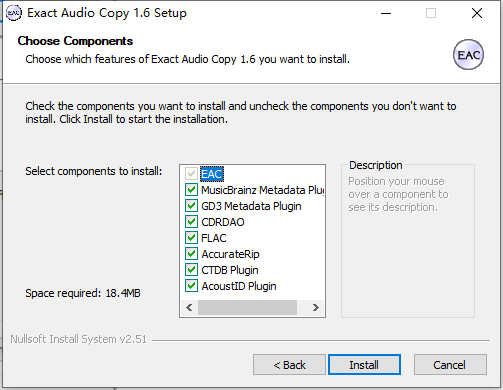The width and height of the screenshot is (503, 390).
Task: Click the left scroll arrow of the list
Action: pyautogui.click(x=189, y=307)
